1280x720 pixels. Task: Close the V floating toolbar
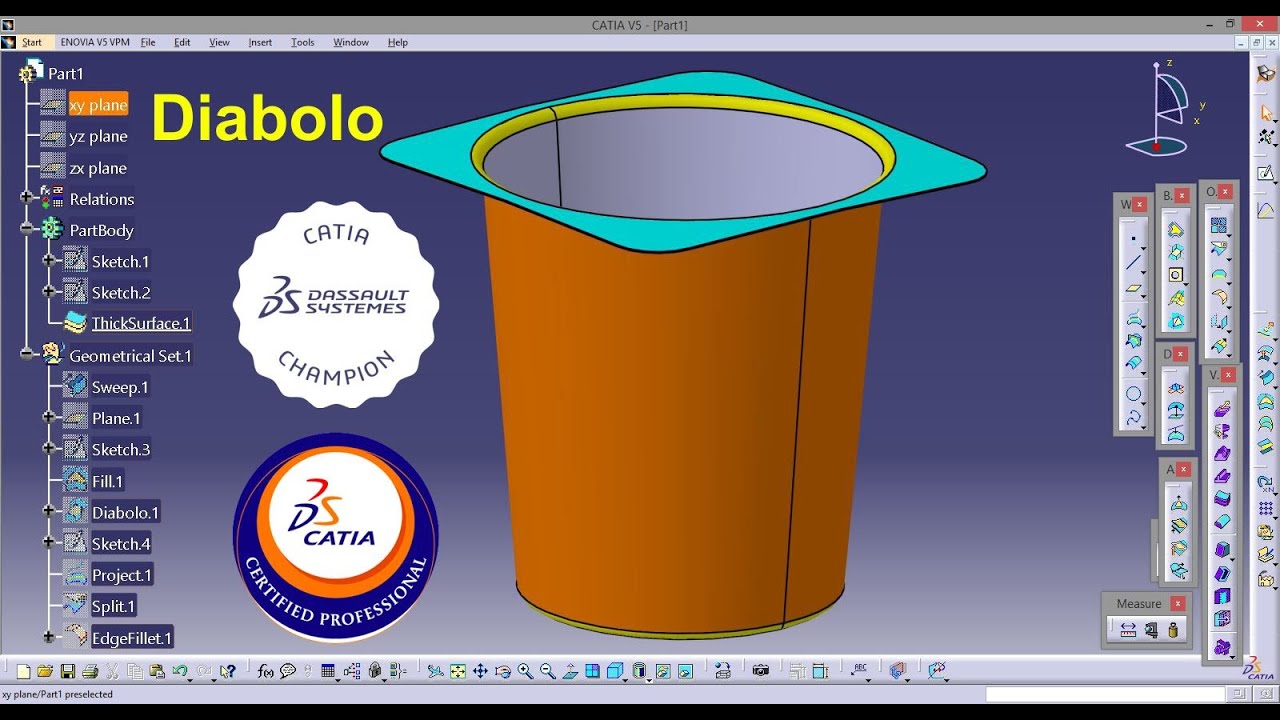[x=1228, y=375]
